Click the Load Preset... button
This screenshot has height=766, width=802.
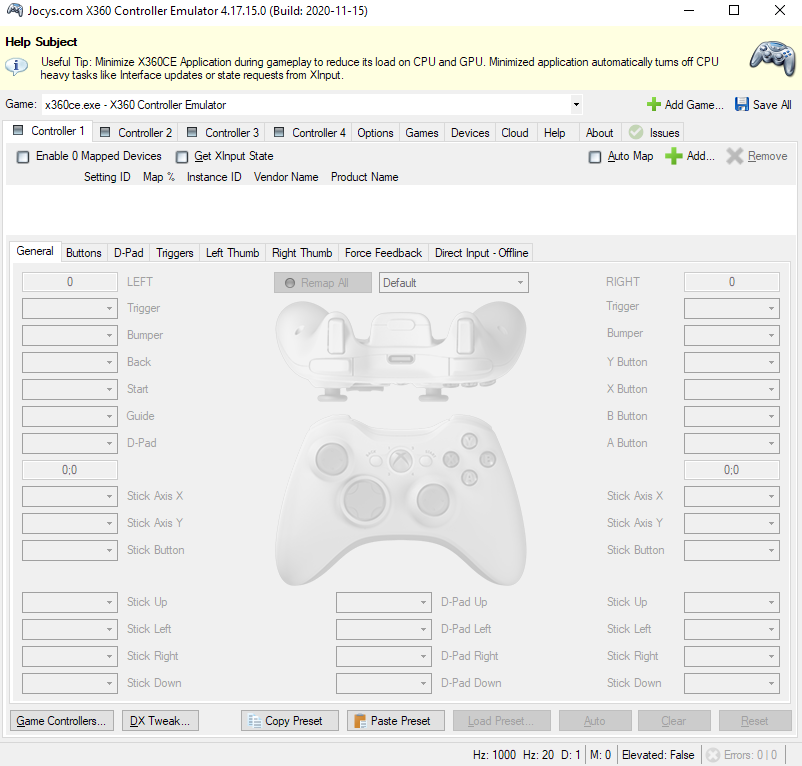click(x=502, y=720)
